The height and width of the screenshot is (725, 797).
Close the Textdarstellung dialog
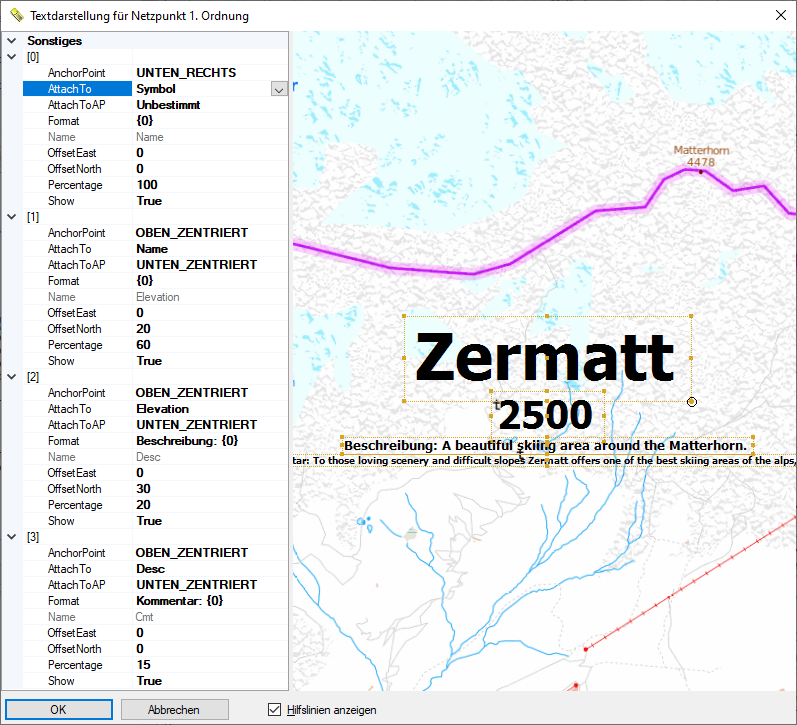(x=781, y=15)
